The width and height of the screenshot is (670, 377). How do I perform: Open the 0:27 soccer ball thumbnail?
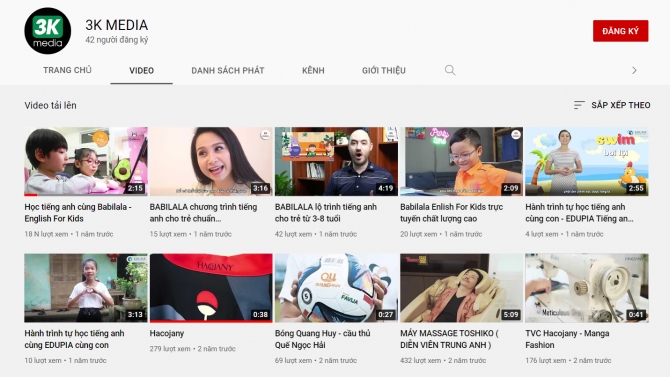click(336, 288)
